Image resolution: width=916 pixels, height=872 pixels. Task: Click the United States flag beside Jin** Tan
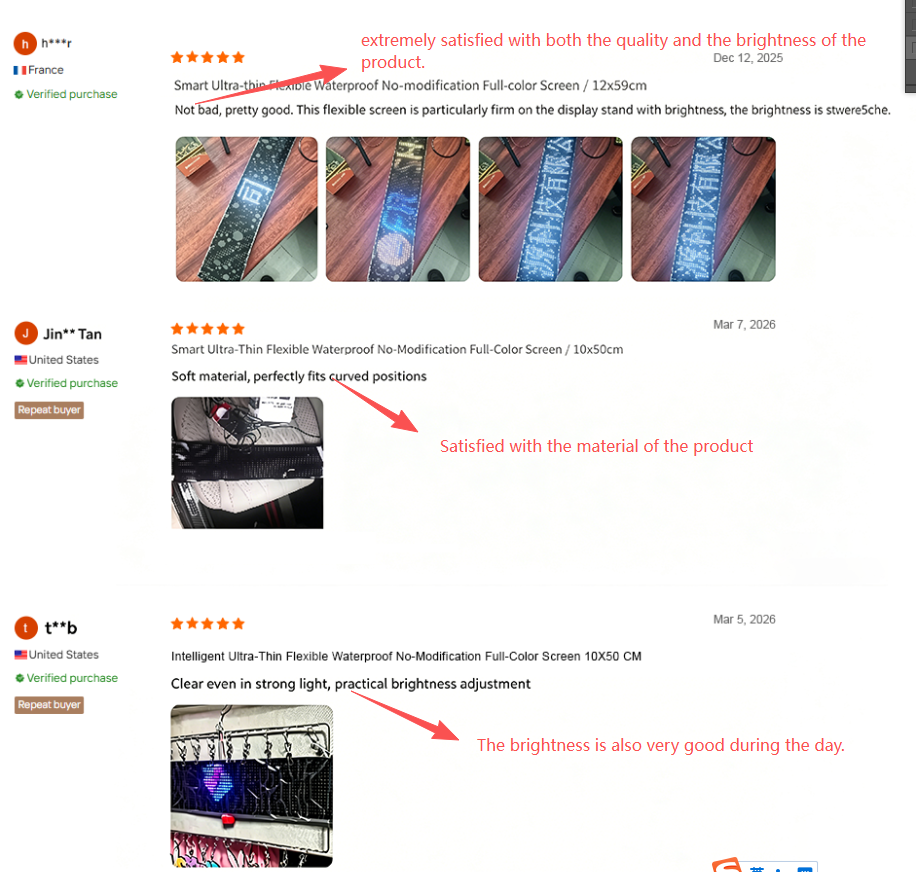coord(20,360)
